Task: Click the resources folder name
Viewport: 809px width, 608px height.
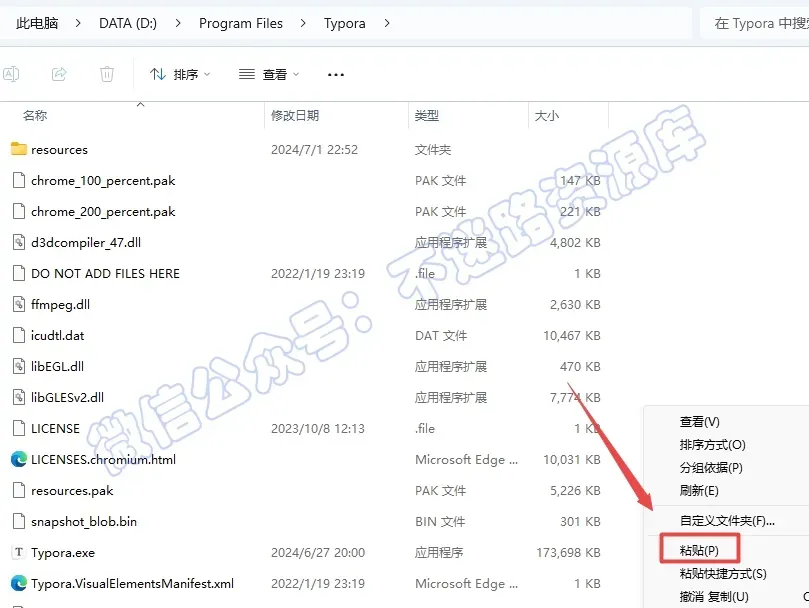Action: 59,150
